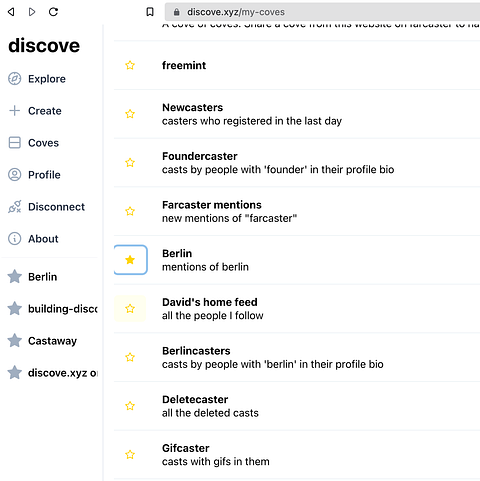Reload the page with the refresh icon
The image size is (480, 481).
click(53, 12)
